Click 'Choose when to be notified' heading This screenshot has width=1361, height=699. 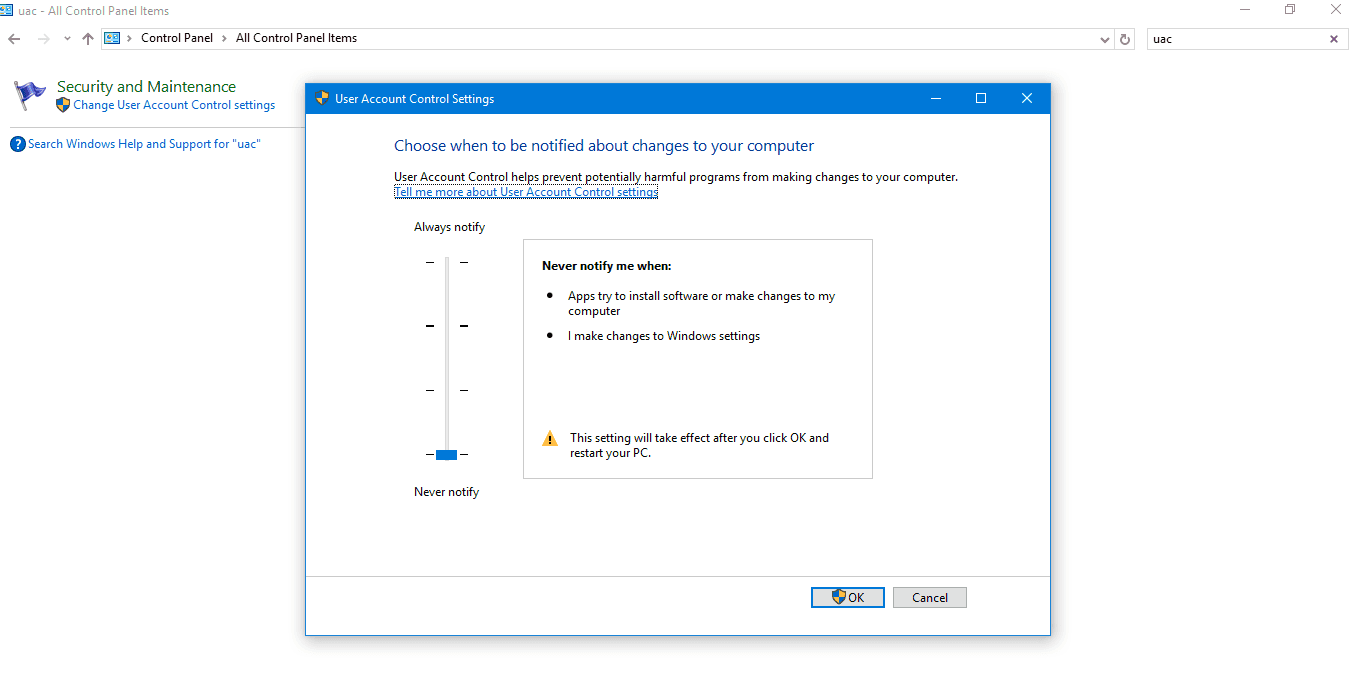[x=604, y=146]
